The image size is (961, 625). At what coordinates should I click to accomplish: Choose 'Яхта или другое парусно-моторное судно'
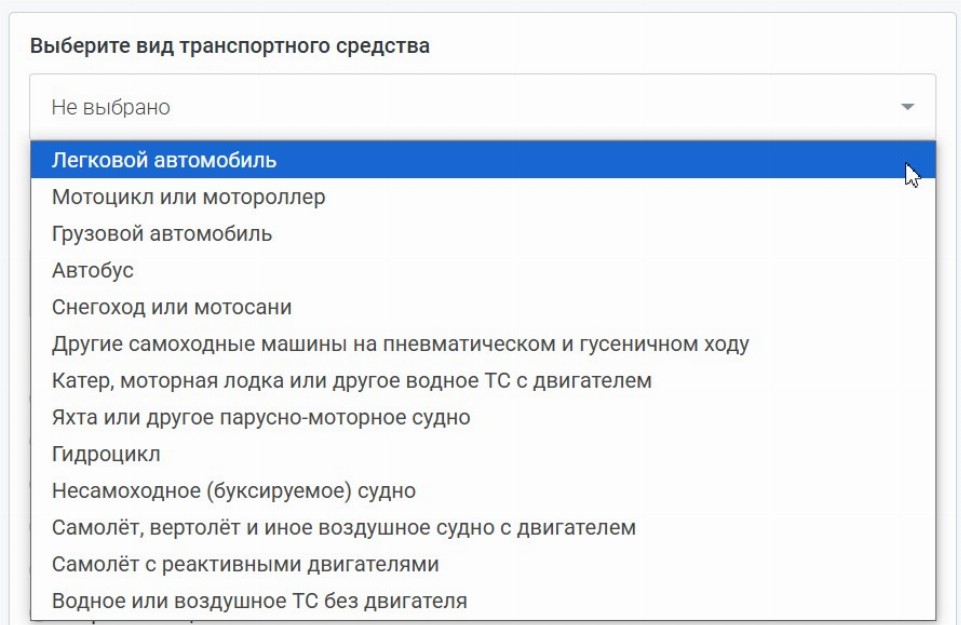261,417
